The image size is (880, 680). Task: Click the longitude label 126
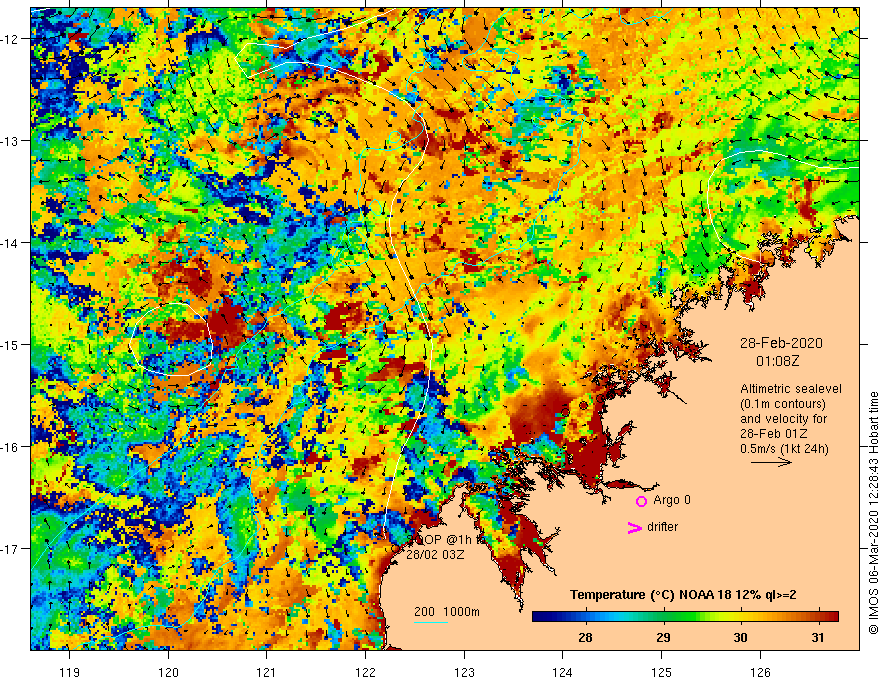(760, 673)
